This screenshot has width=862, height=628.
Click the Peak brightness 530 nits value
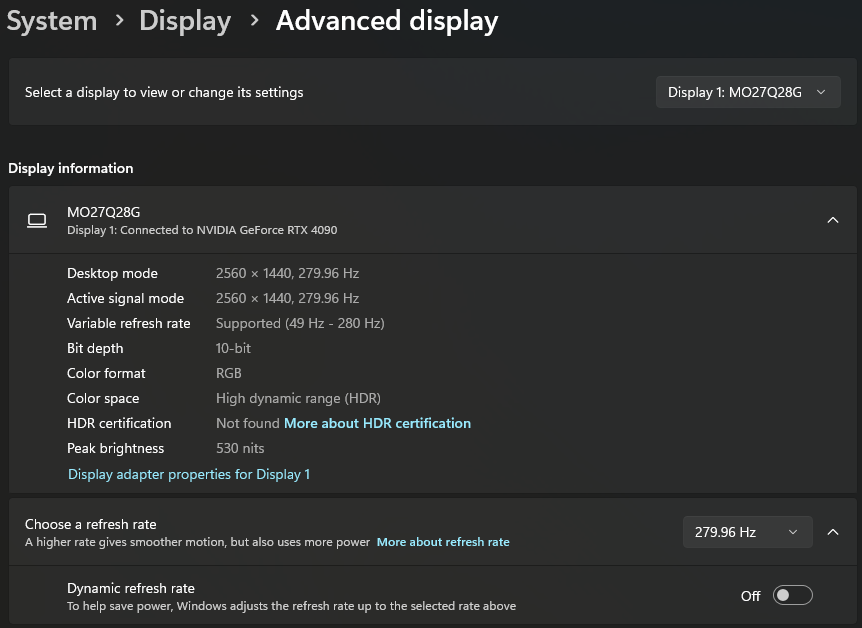tap(240, 448)
